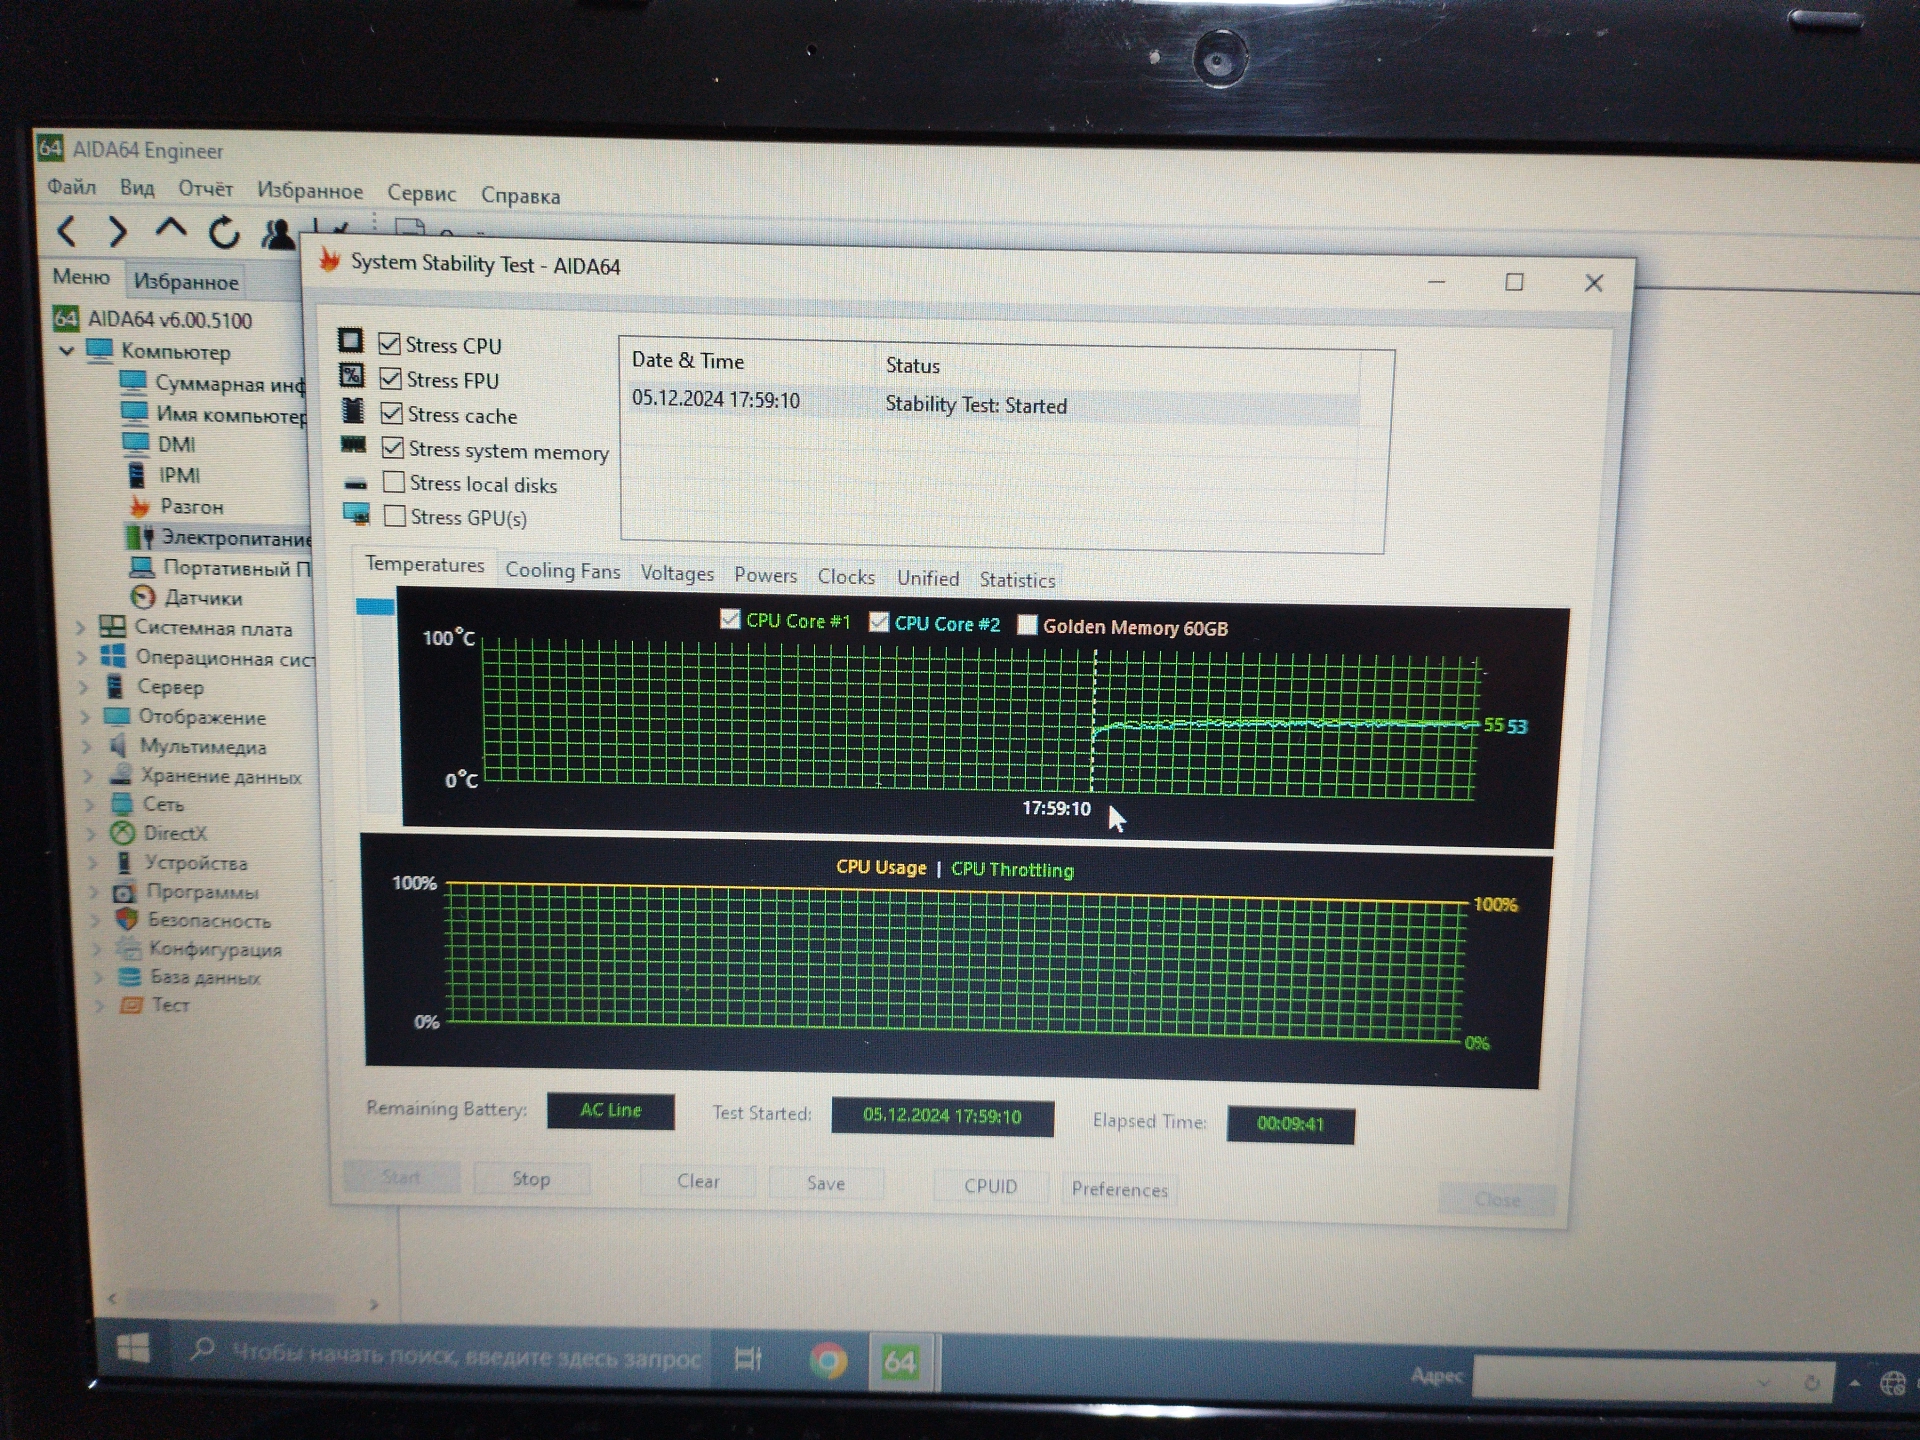Uncheck Stress system memory
The image size is (1920, 1440).
393,448
